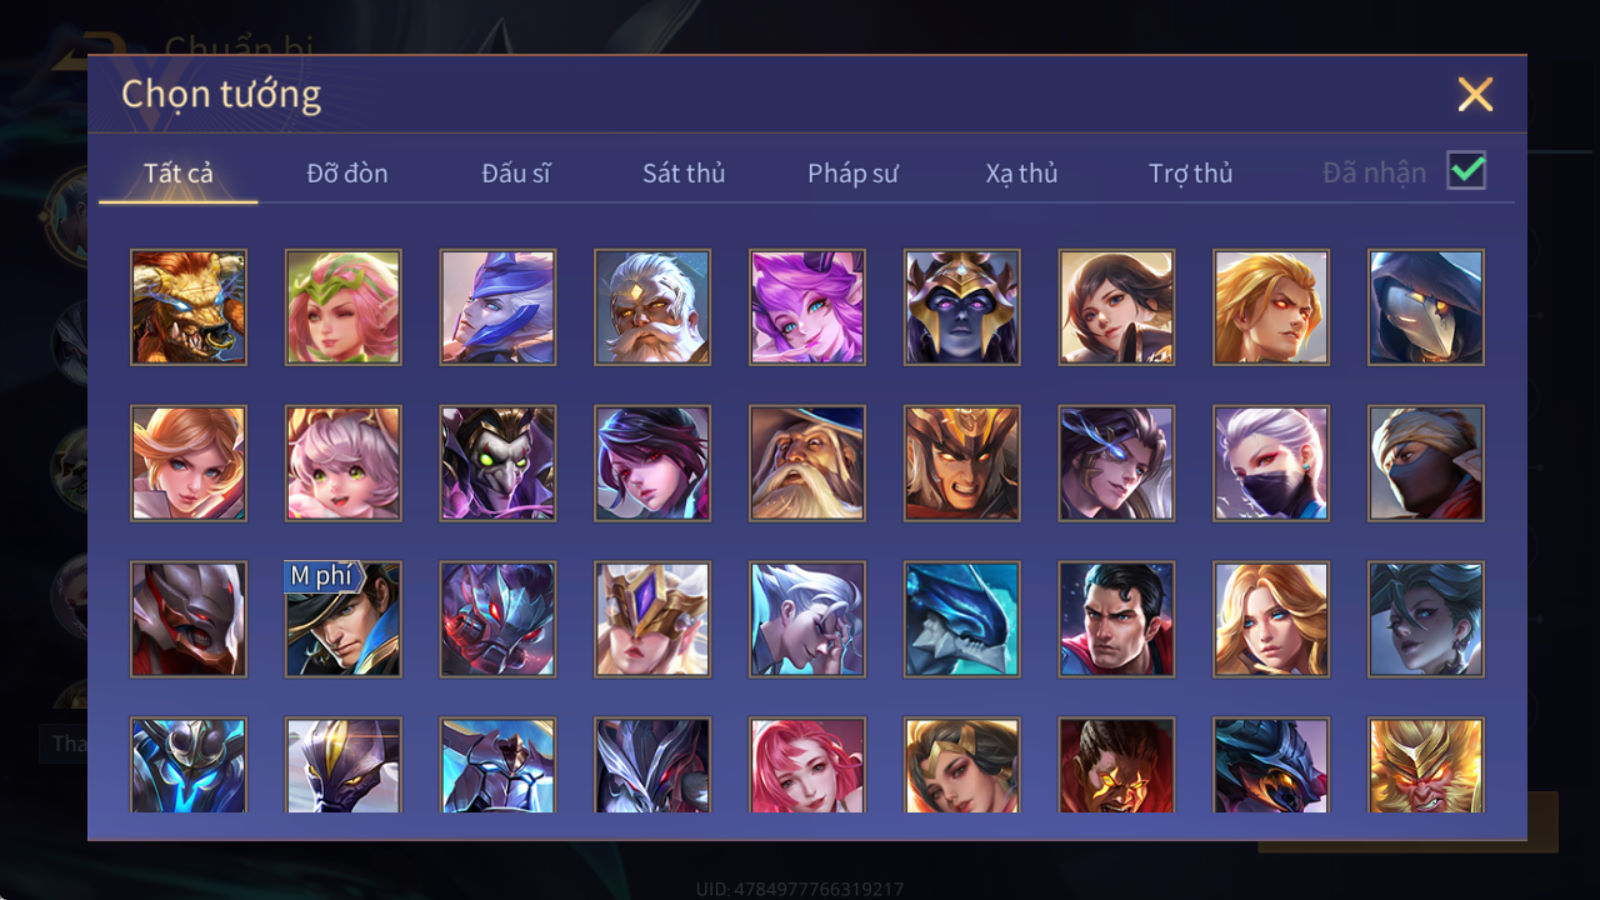Toggle the 'Đã nhận' checkbox
The width and height of the screenshot is (1600, 900).
pyautogui.click(x=1466, y=171)
